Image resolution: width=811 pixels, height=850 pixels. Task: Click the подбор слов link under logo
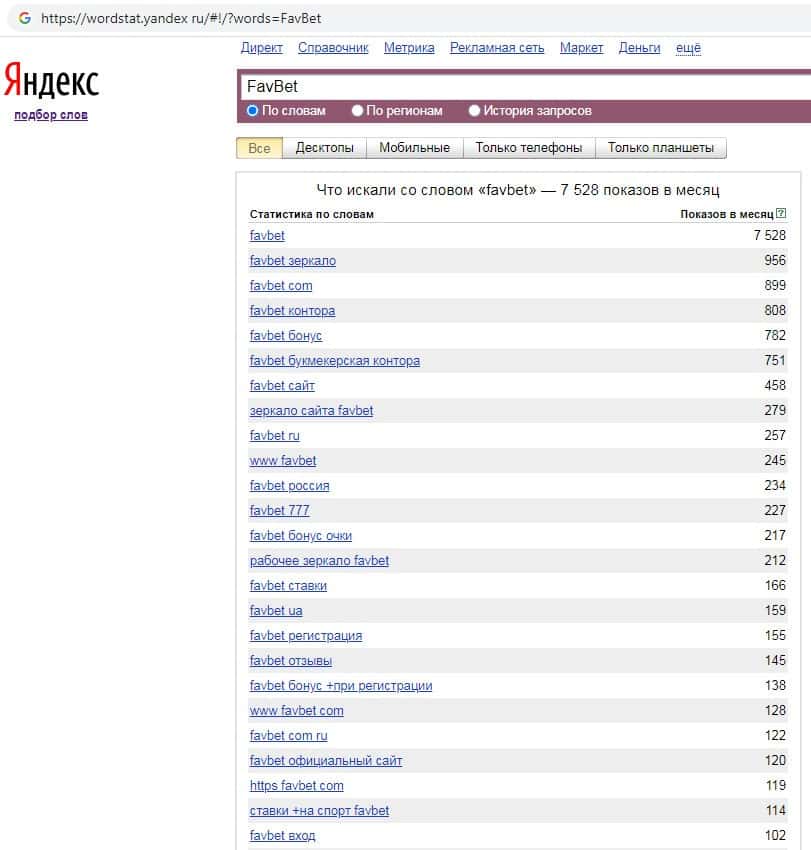(x=51, y=115)
